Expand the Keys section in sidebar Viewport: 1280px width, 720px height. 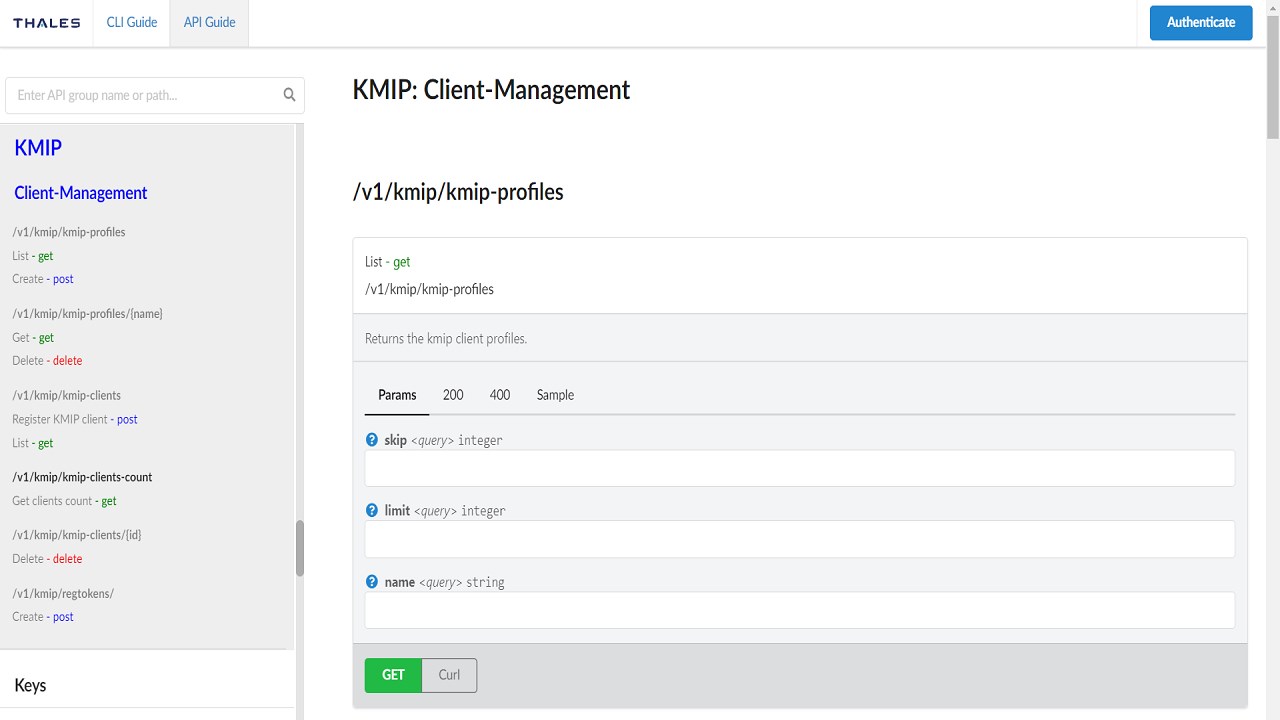coord(30,685)
